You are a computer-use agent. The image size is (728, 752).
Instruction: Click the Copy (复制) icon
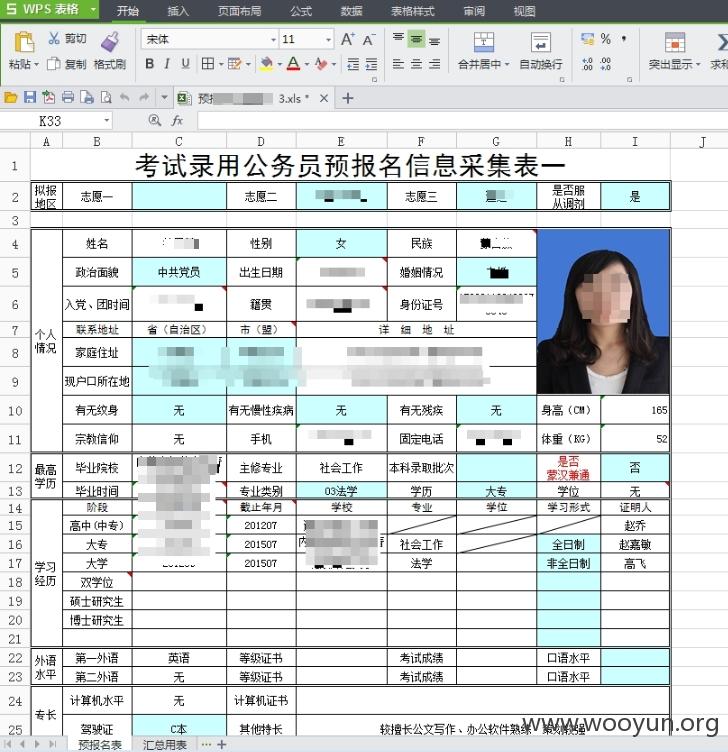point(54,63)
